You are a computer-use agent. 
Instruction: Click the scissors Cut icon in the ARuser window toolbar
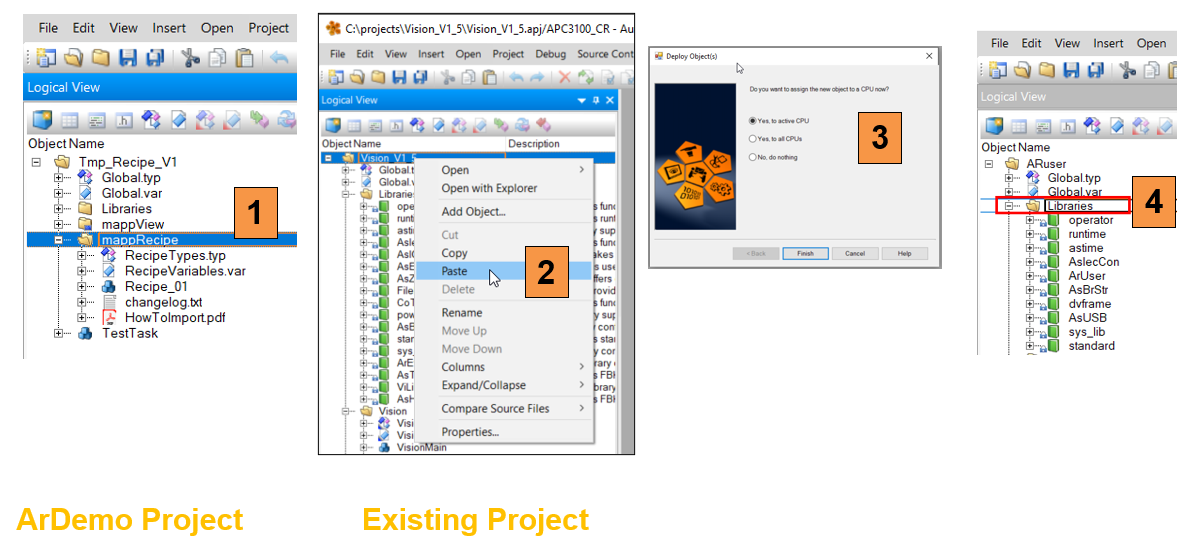1129,70
